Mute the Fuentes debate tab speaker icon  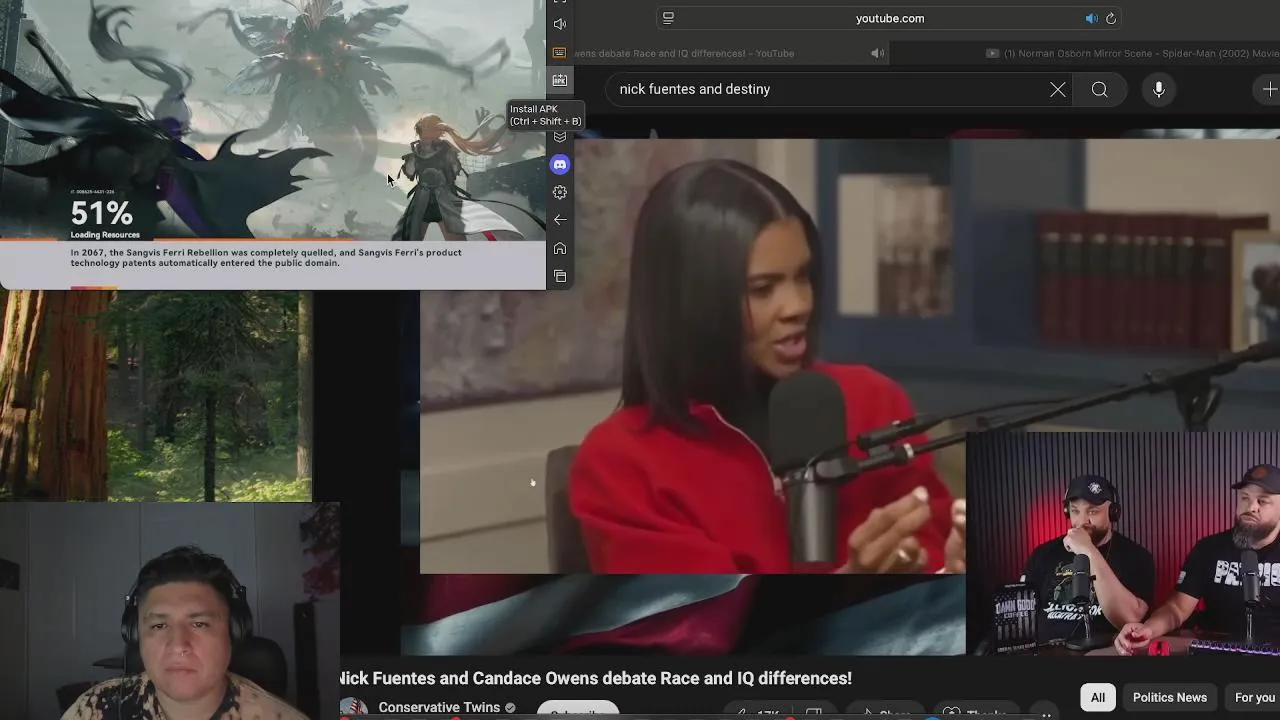pyautogui.click(x=877, y=53)
